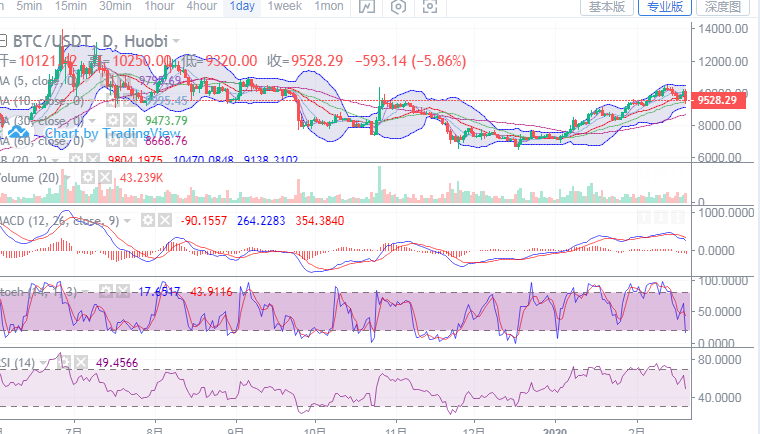Click the low price 9320.00
The width and height of the screenshot is (760, 434).
click(x=231, y=61)
